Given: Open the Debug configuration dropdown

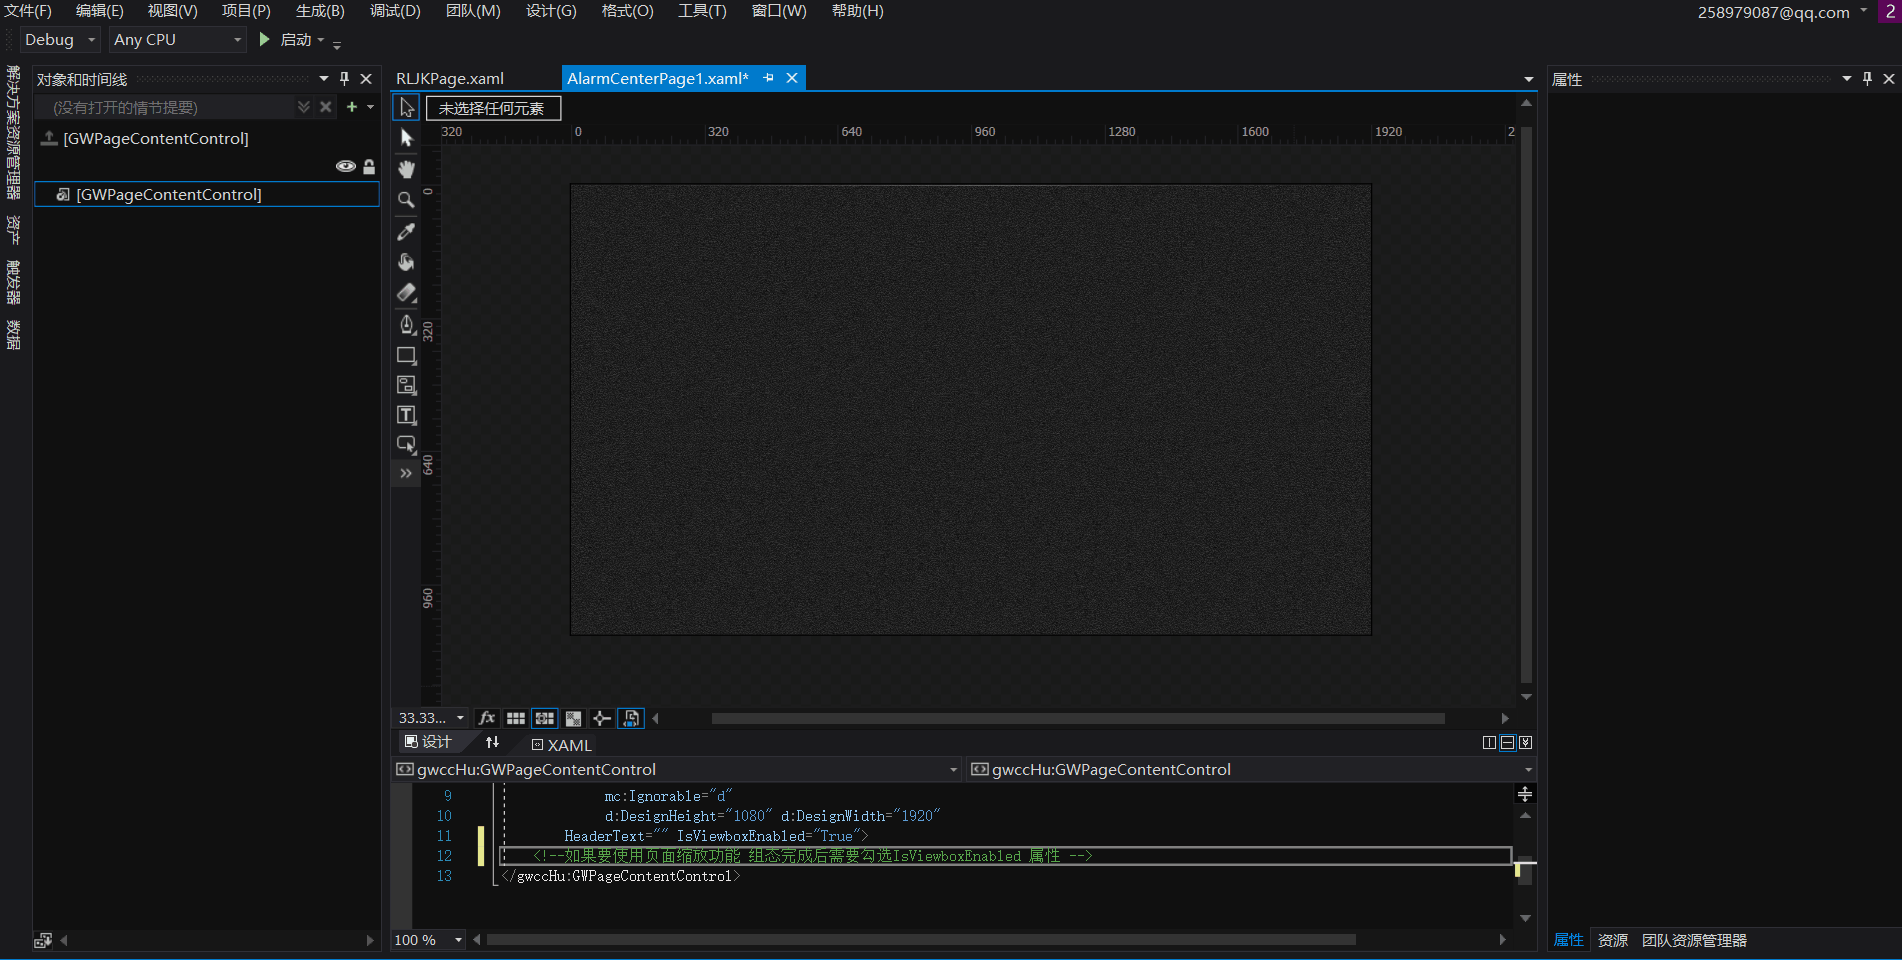Looking at the screenshot, I should pyautogui.click(x=60, y=40).
